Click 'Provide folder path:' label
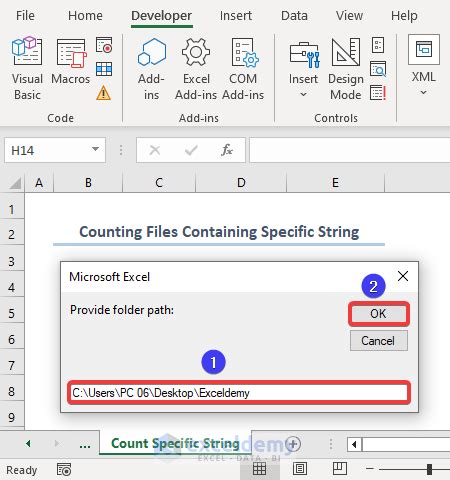This screenshot has width=450, height=480. tap(122, 310)
